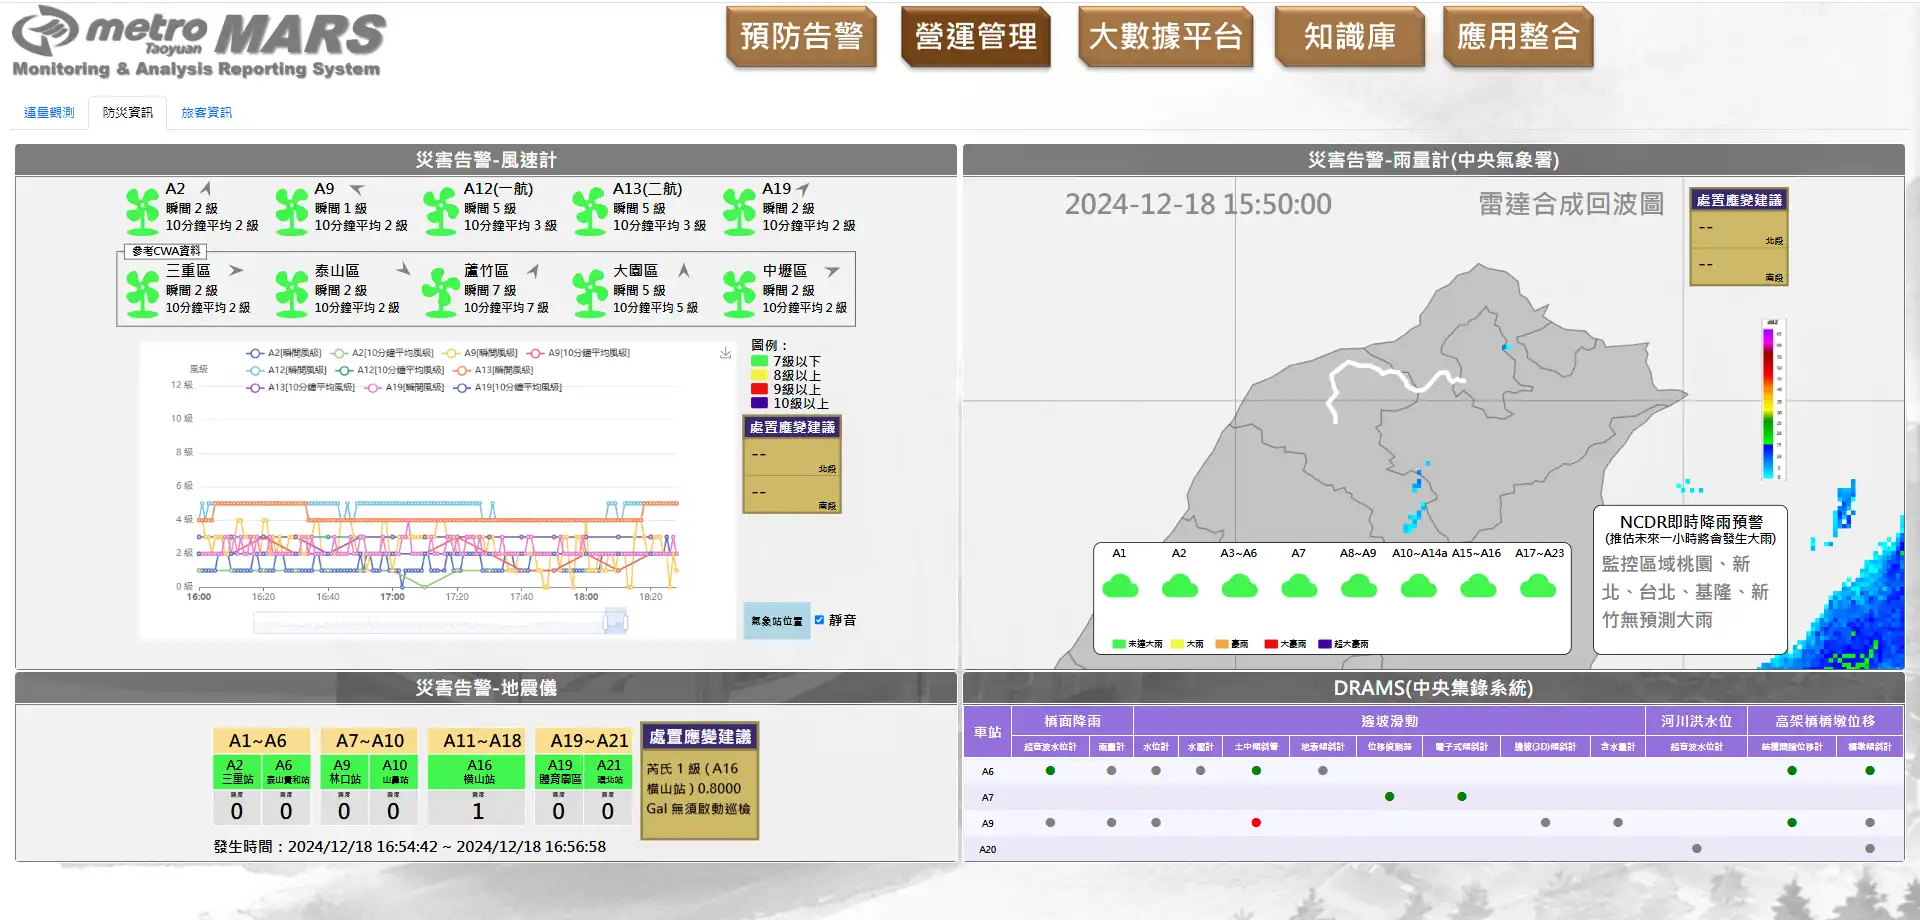The width and height of the screenshot is (1920, 920).
Task: Click gray 河川洪水位 dot in A20 row
Action: pos(1696,849)
